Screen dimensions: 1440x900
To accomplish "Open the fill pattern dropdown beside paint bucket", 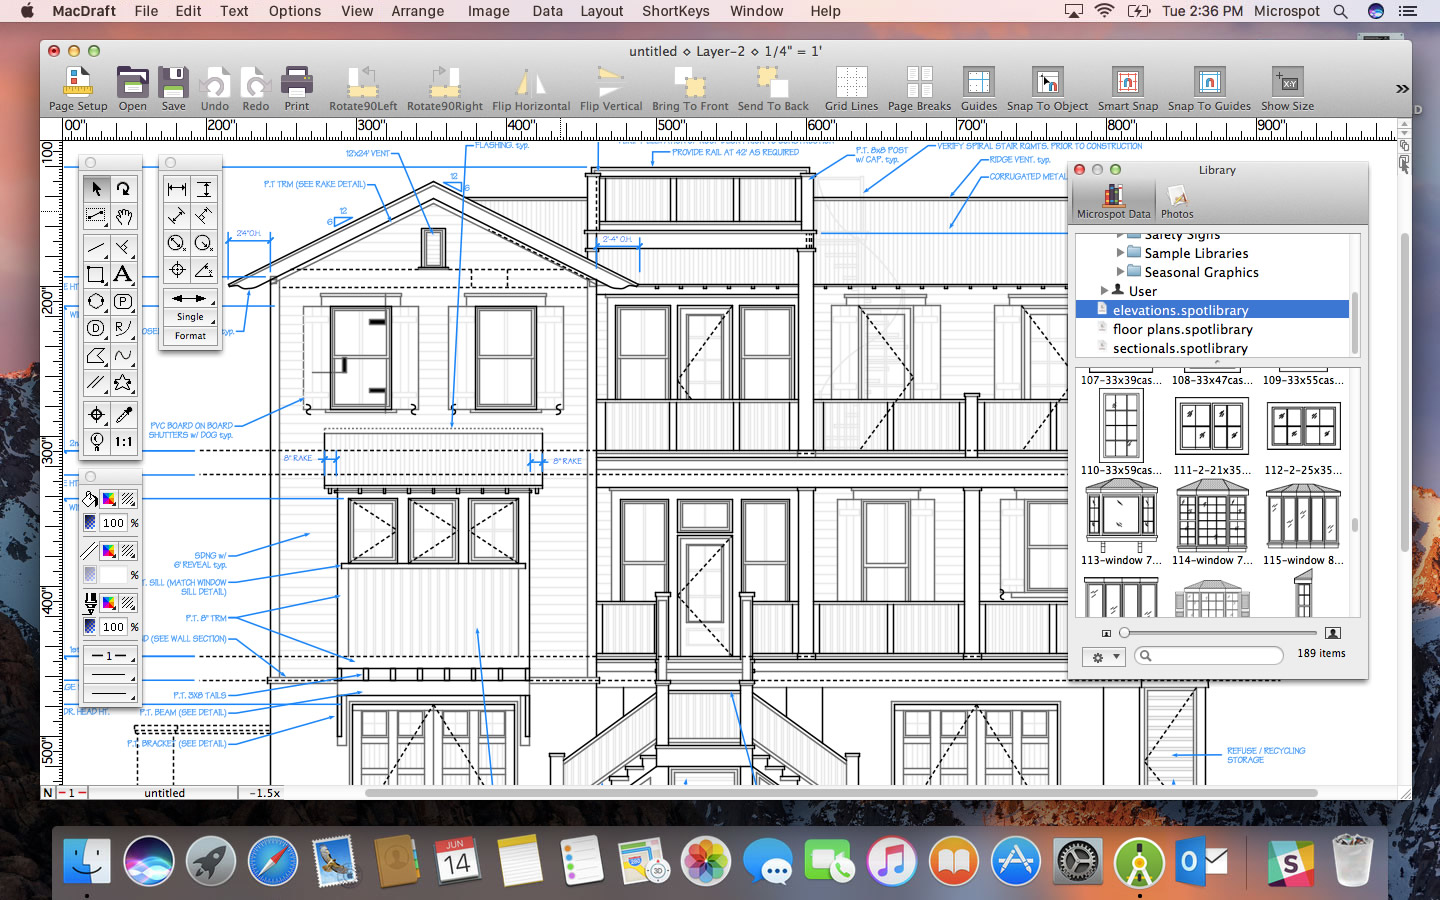I will pyautogui.click(x=128, y=498).
